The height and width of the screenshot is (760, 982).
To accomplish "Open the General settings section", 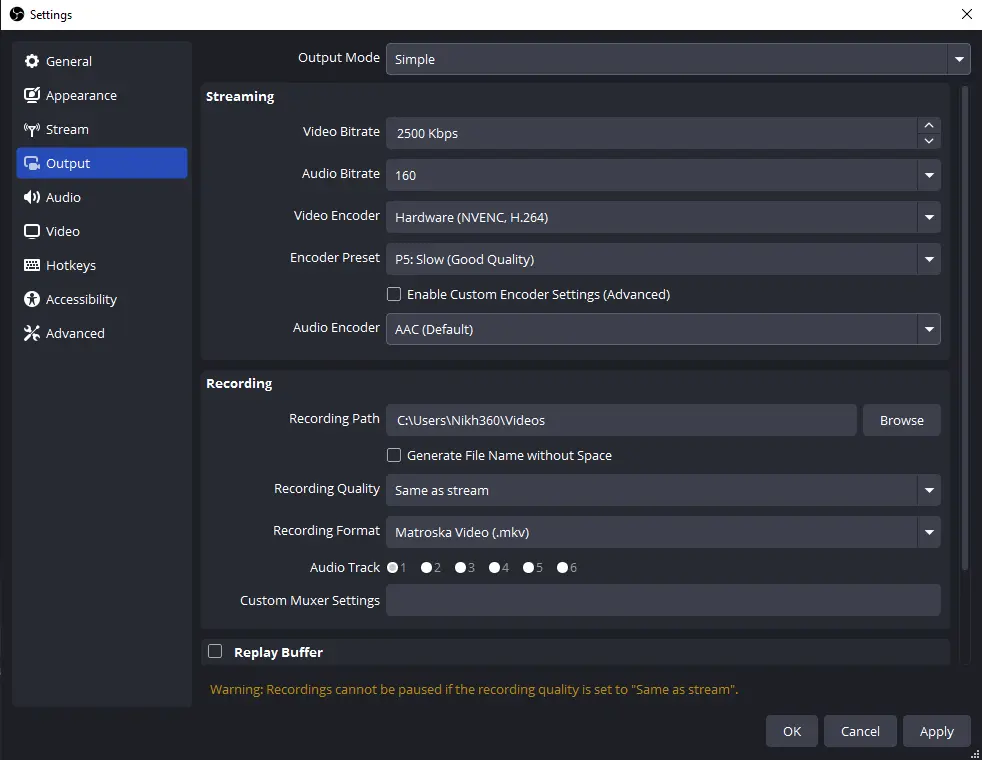I will pos(101,61).
